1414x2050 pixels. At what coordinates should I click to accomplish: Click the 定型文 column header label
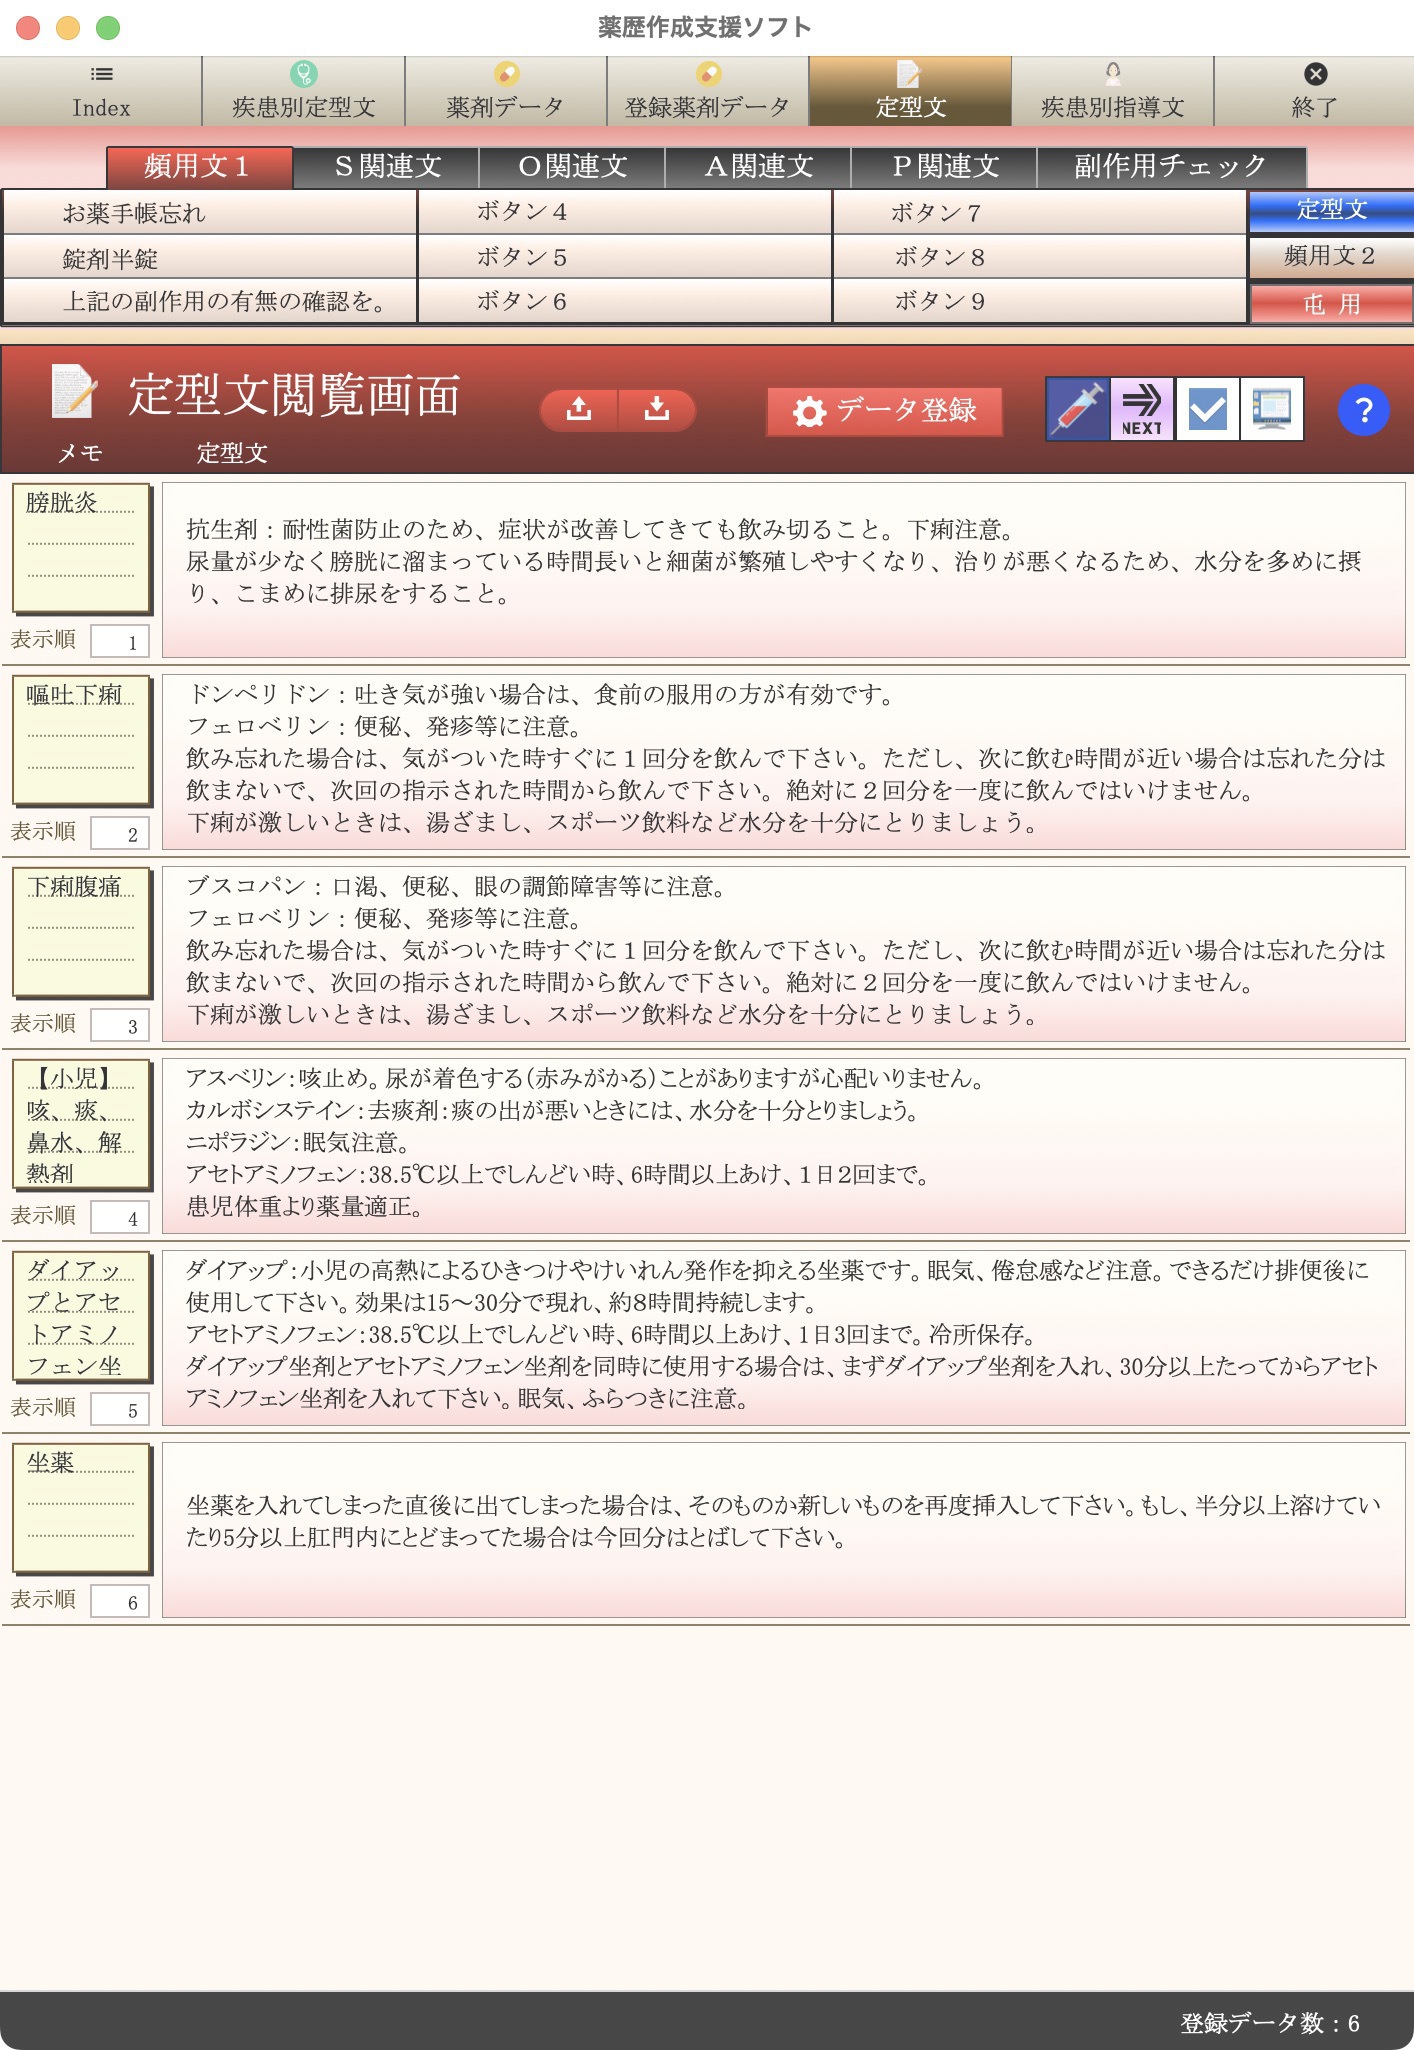(232, 453)
